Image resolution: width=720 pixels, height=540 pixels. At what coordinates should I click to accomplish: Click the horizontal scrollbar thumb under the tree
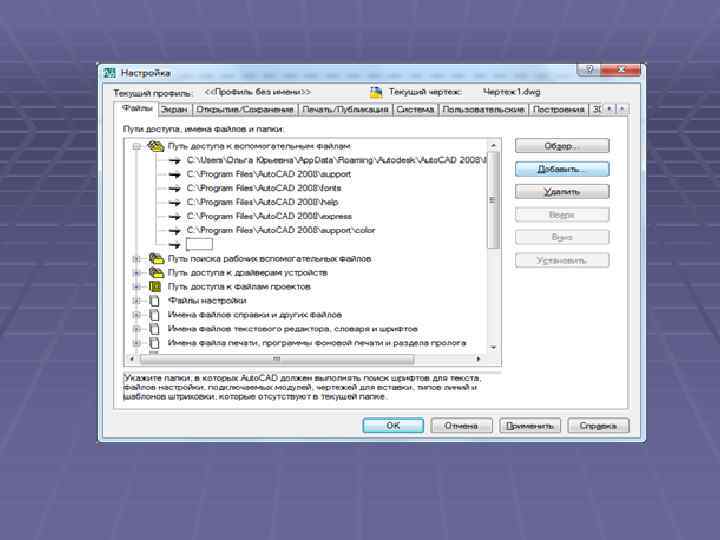(x=277, y=359)
